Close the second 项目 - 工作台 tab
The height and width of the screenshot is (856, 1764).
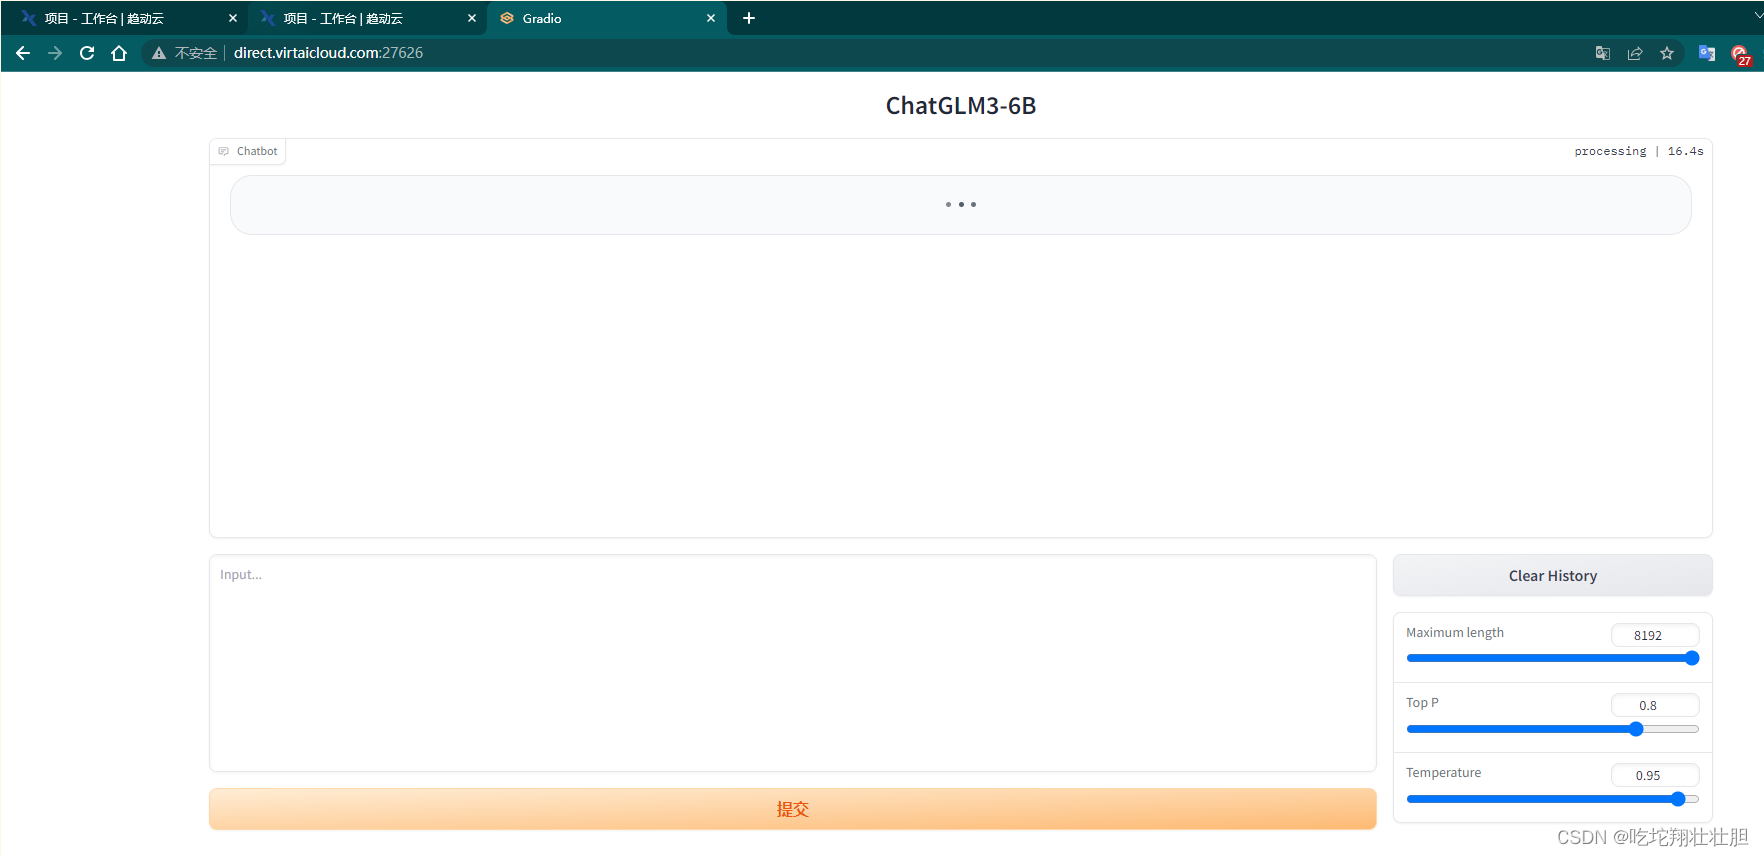(x=472, y=18)
